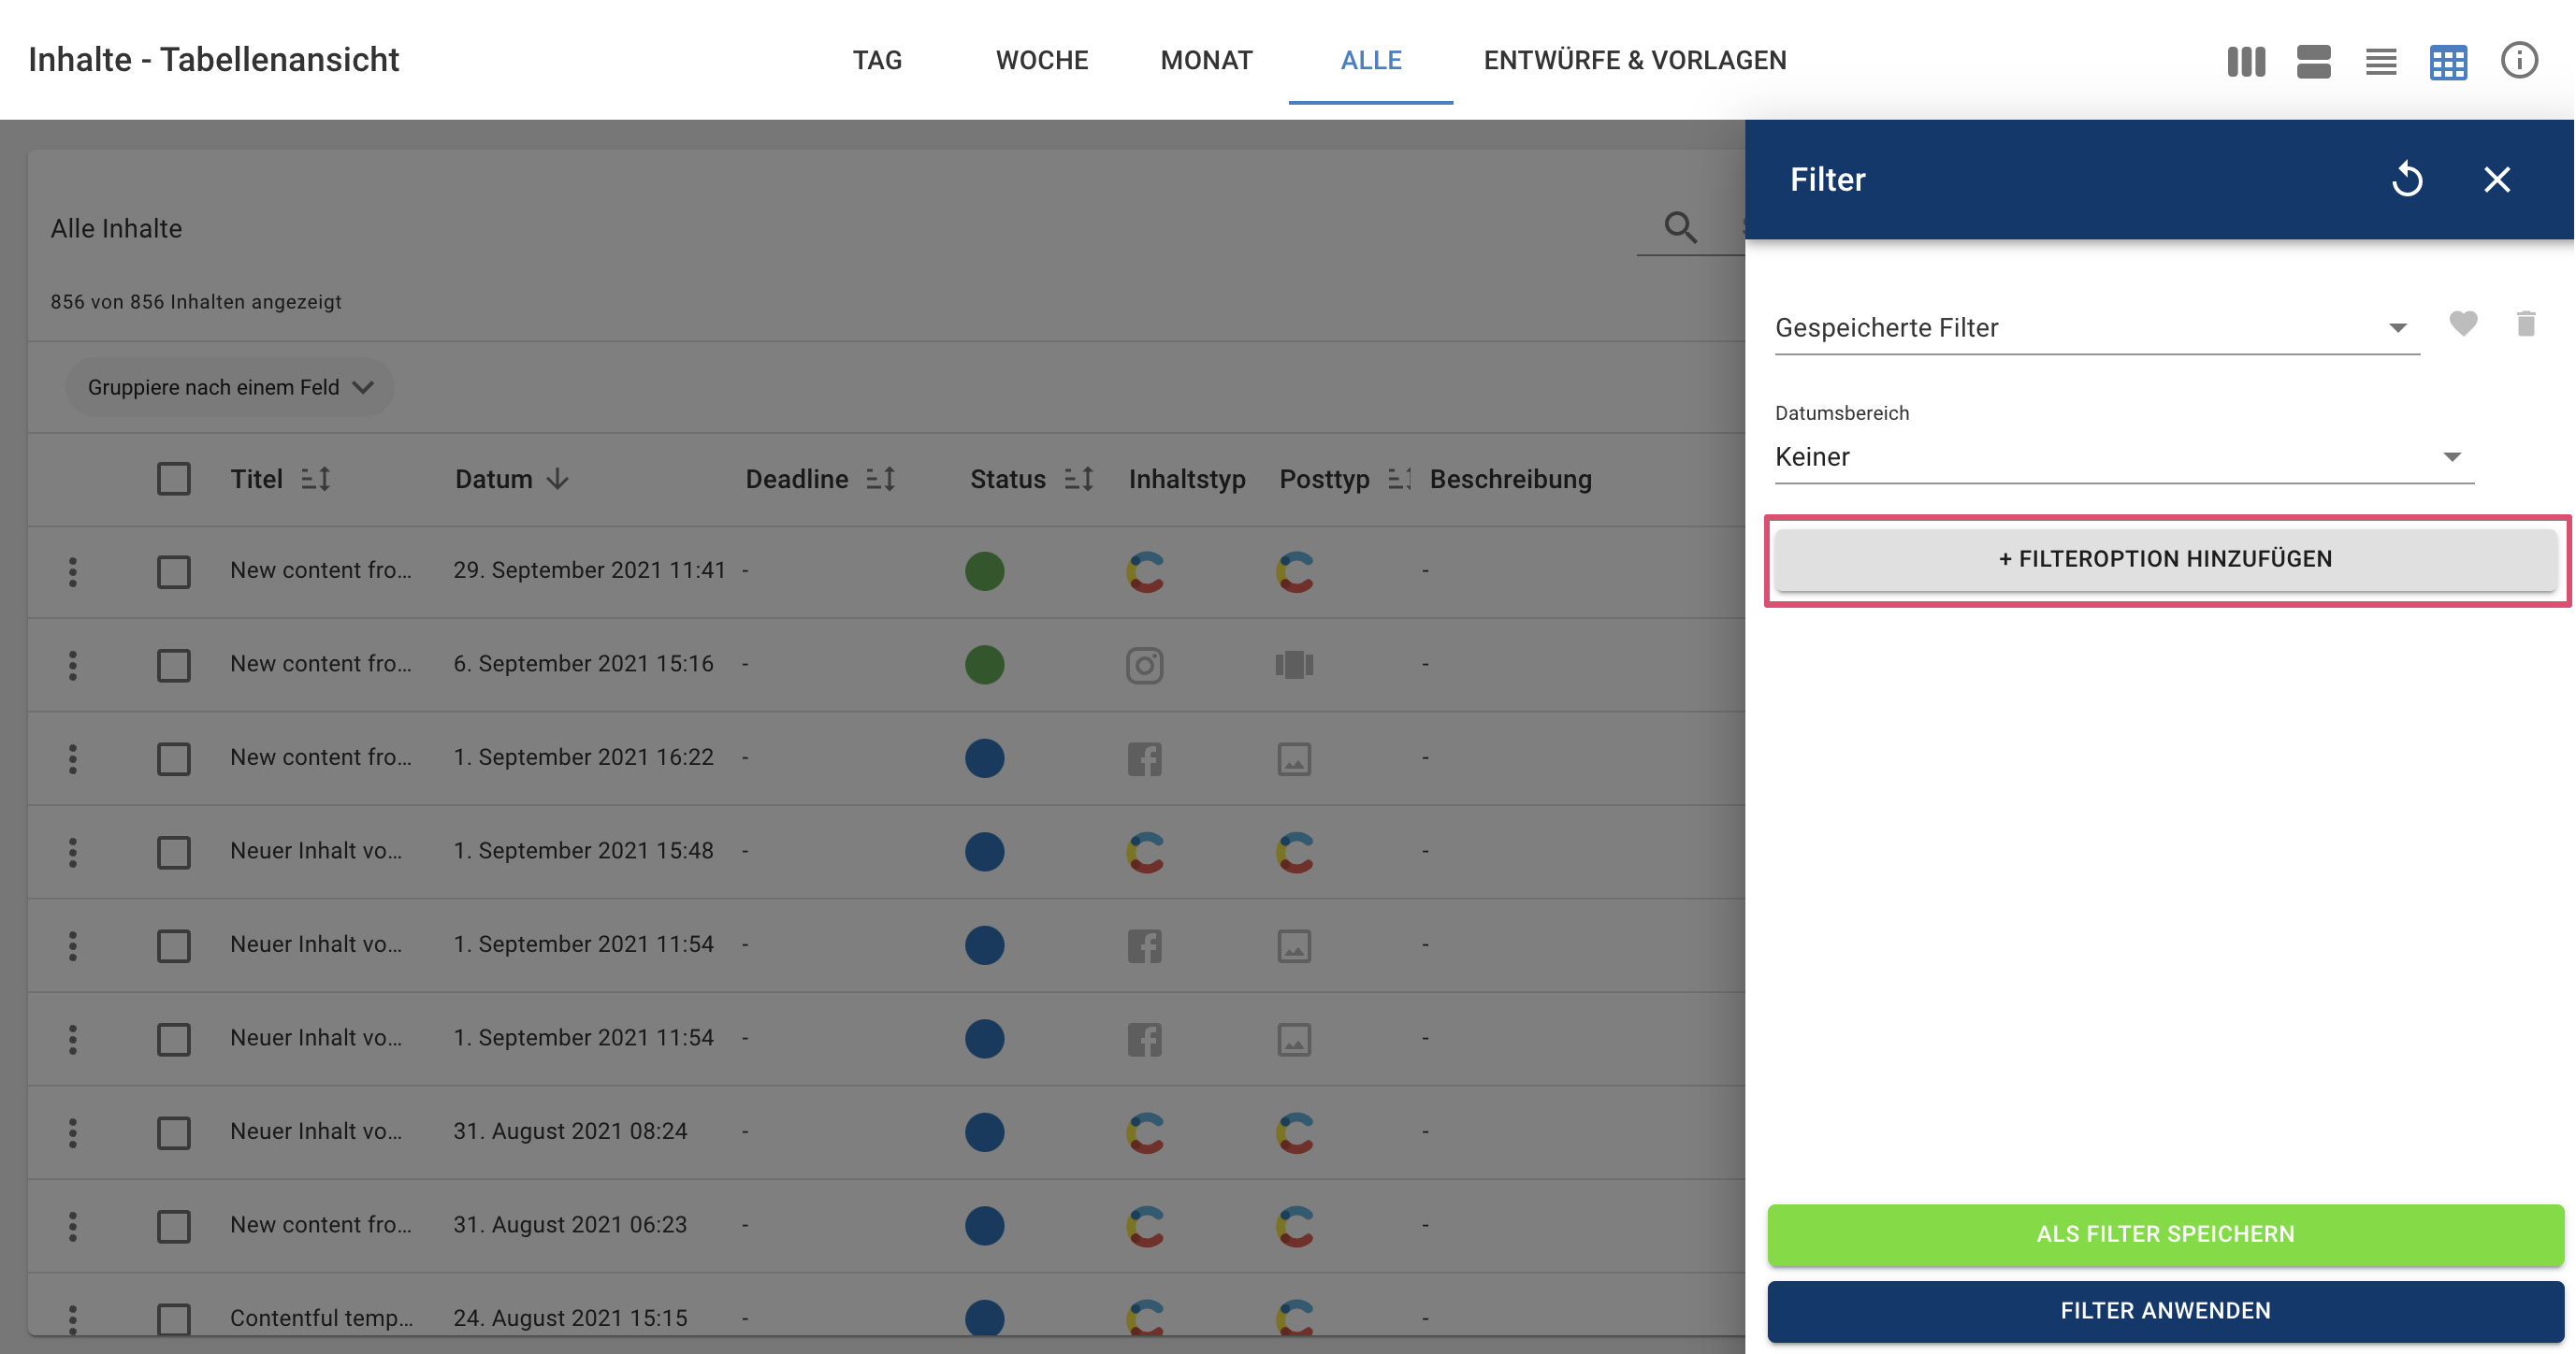Open row menu for 1. September 2021 16:22 entry
This screenshot has height=1354, width=2576.
click(72, 758)
